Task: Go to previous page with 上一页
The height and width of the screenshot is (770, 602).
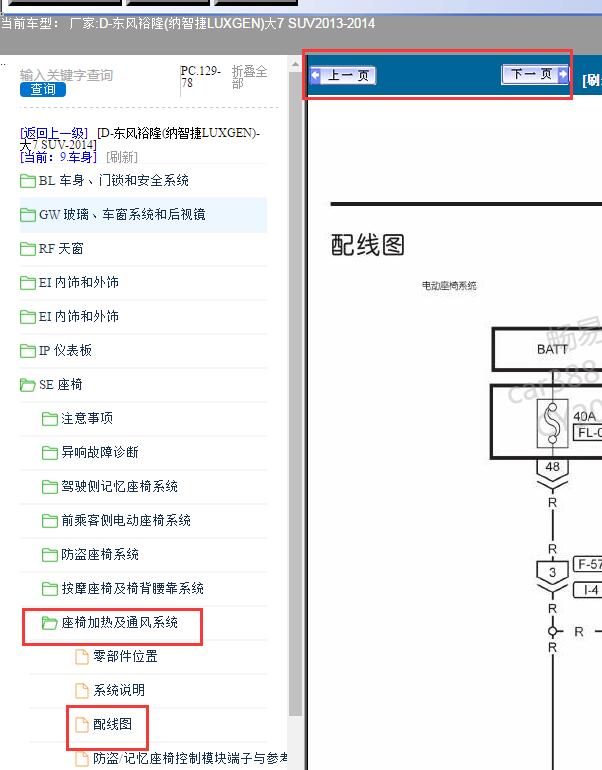Action: [x=343, y=76]
